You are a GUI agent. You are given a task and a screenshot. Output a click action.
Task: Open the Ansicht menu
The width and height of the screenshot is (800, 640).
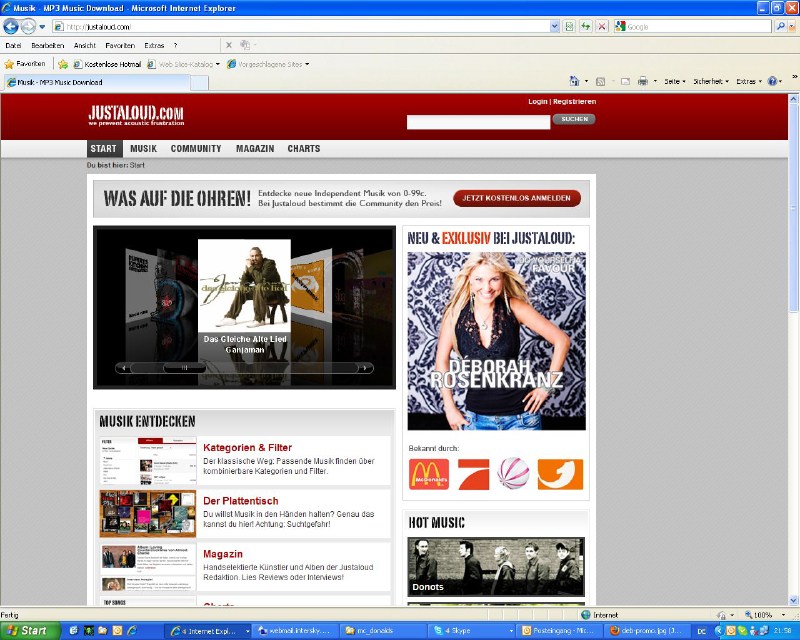[84, 45]
